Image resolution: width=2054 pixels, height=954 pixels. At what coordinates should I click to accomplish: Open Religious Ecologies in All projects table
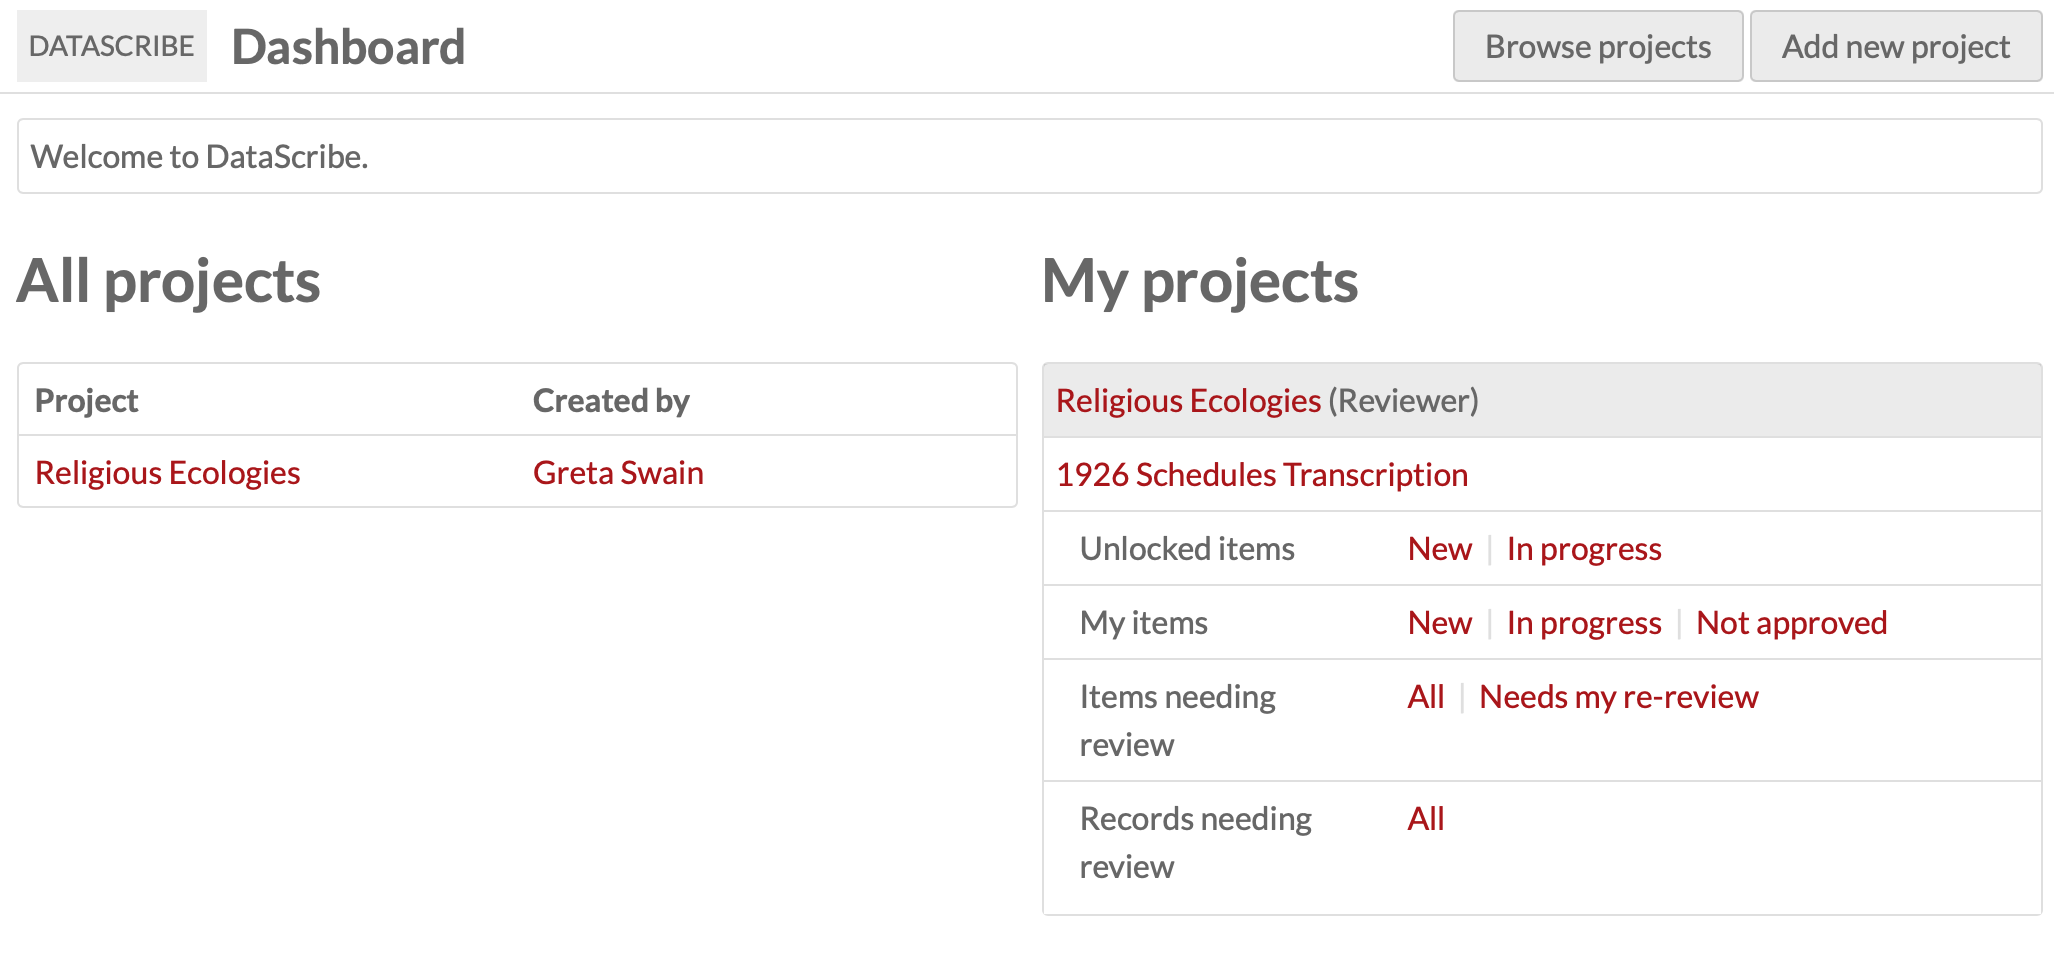pyautogui.click(x=168, y=472)
